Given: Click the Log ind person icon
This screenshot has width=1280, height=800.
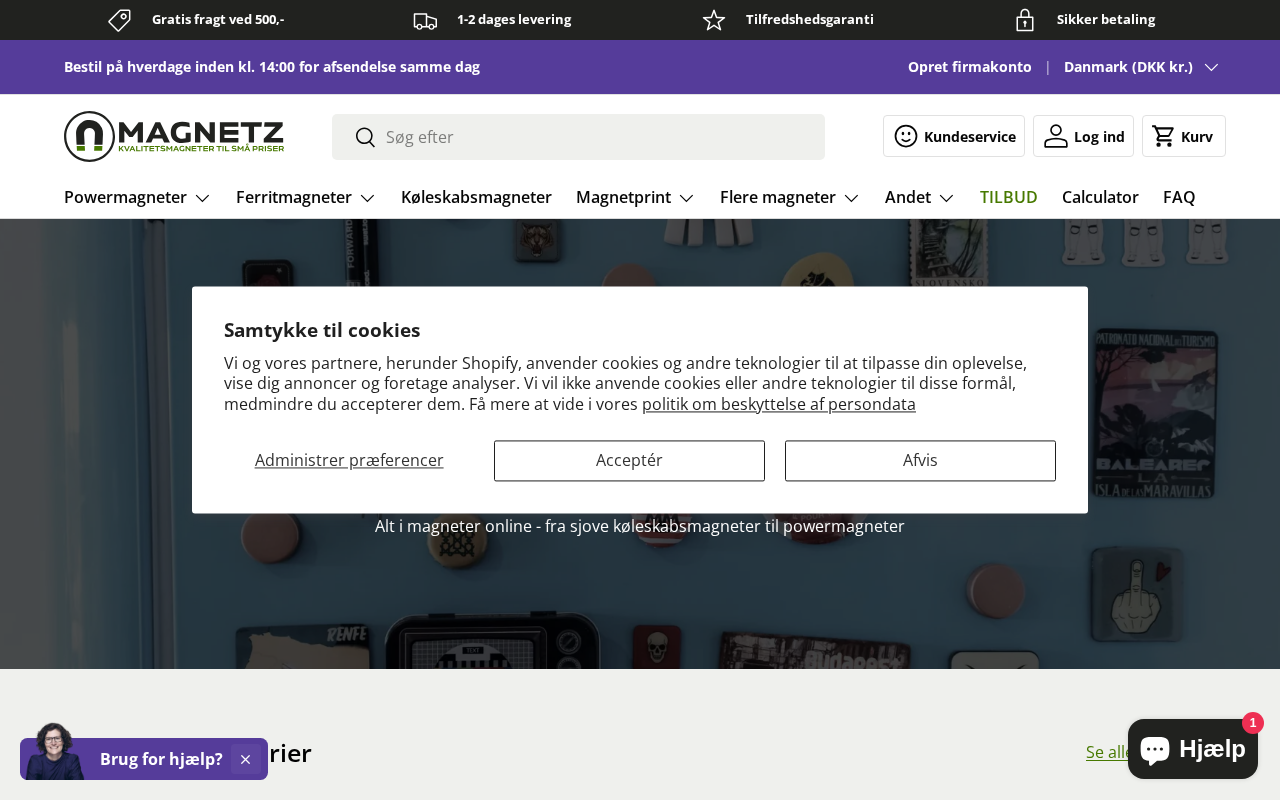Looking at the screenshot, I should coord(1056,136).
